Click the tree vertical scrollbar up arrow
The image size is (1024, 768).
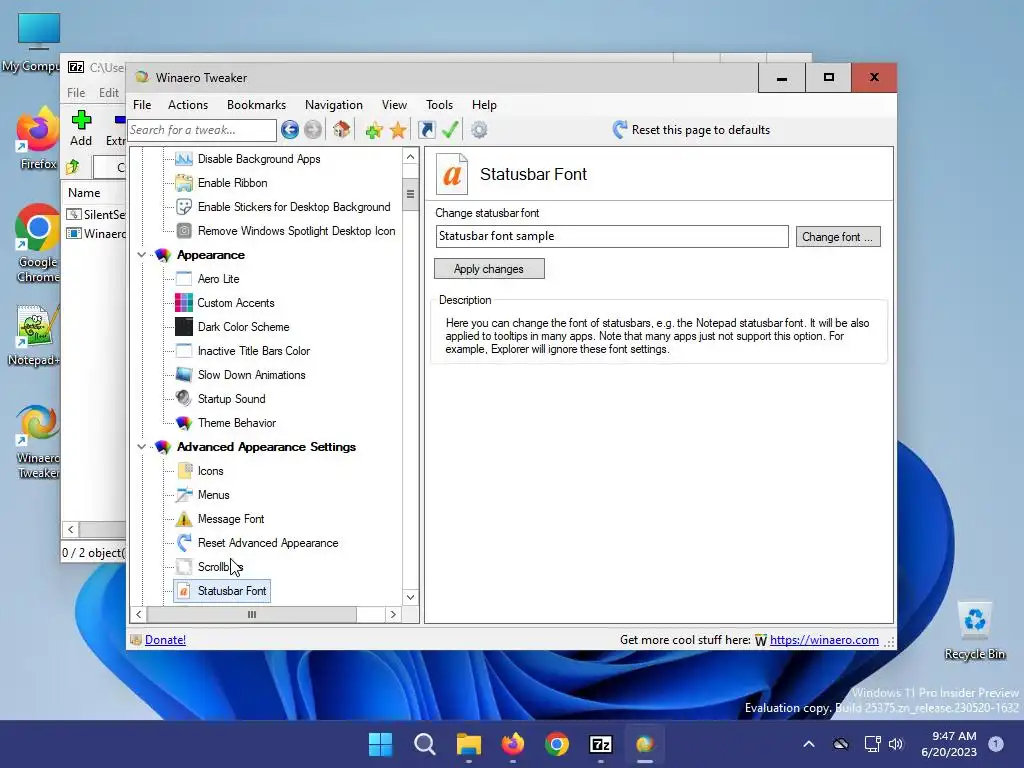coord(410,156)
